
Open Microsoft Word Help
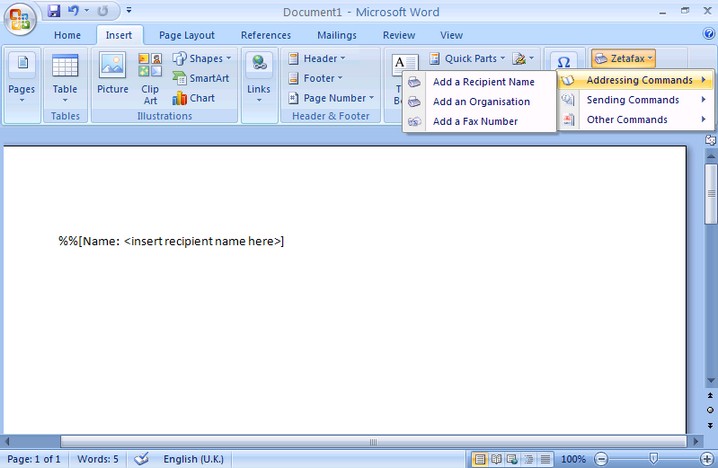(708, 34)
